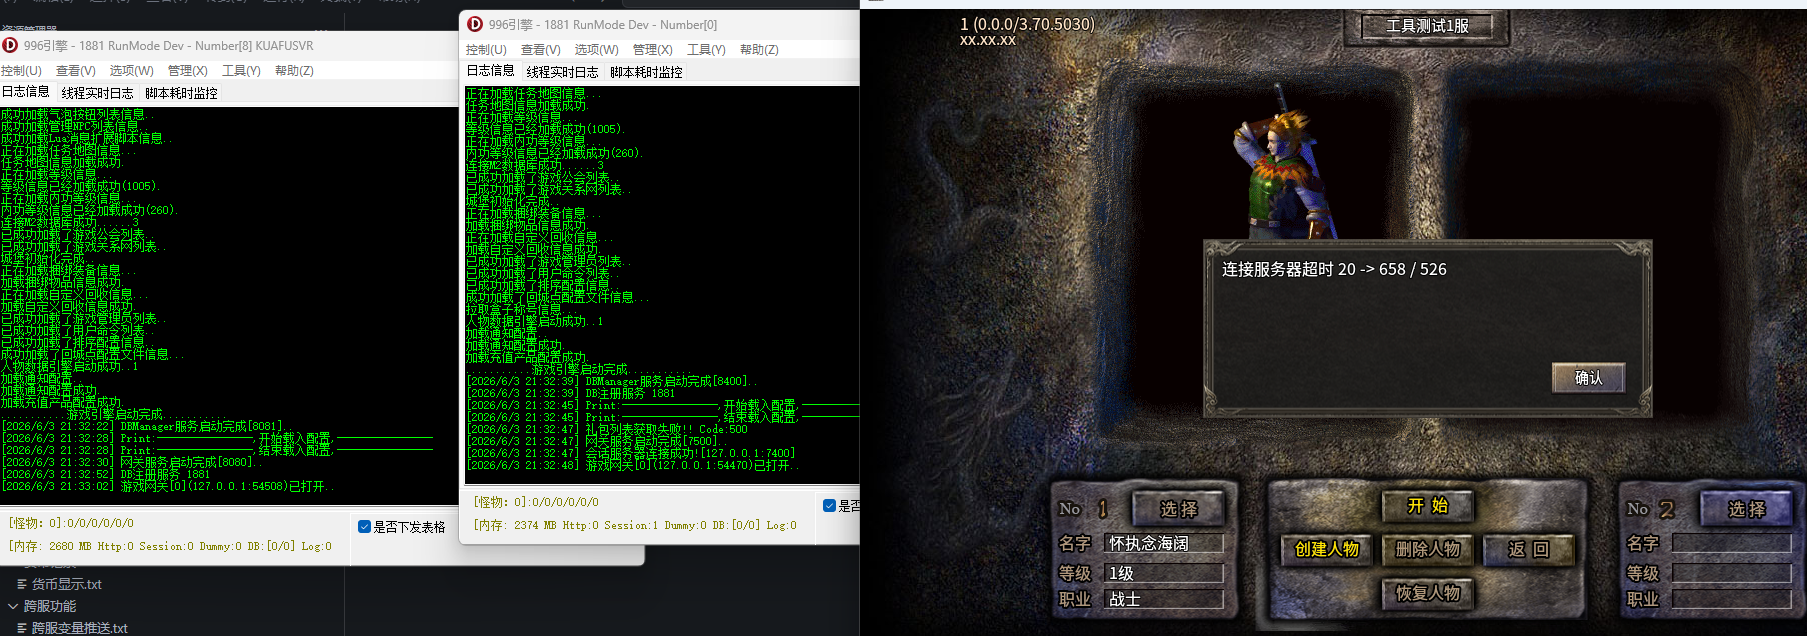Open 跨服变量推送.txt in the file tree
The width and height of the screenshot is (1807, 636).
pos(80,628)
